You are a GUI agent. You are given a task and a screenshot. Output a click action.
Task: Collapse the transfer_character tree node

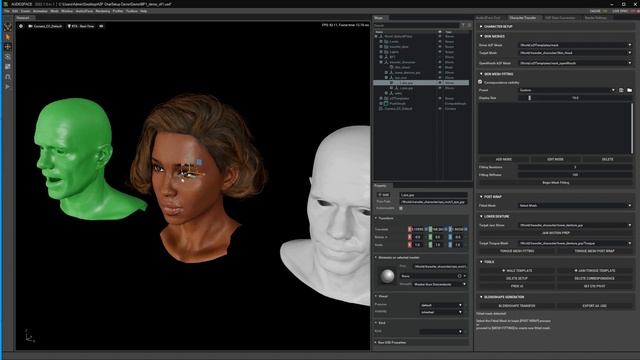(x=381, y=62)
